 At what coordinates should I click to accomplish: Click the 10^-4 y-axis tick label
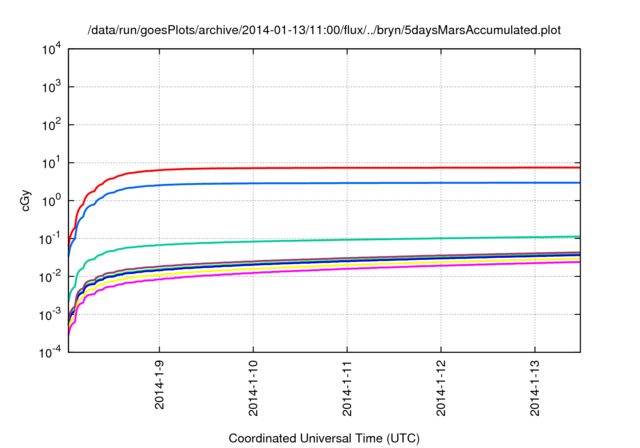pyautogui.click(x=50, y=351)
